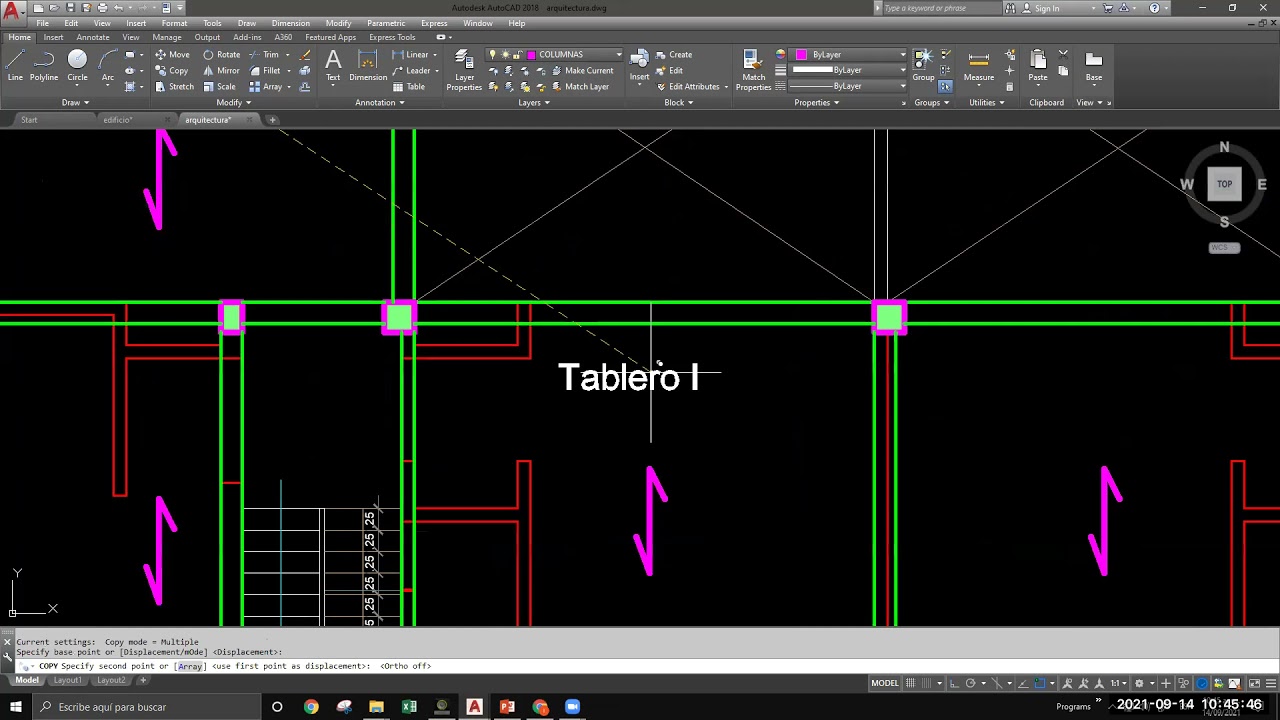
Task: Toggle grid display in status bar
Action: click(x=910, y=683)
